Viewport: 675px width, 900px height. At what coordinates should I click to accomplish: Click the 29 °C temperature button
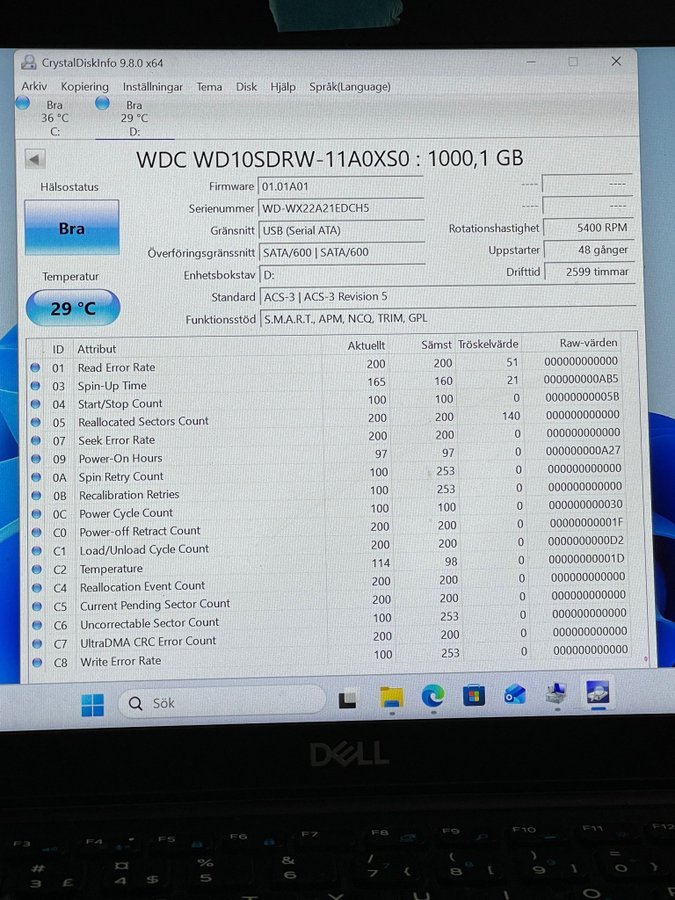pyautogui.click(x=73, y=308)
